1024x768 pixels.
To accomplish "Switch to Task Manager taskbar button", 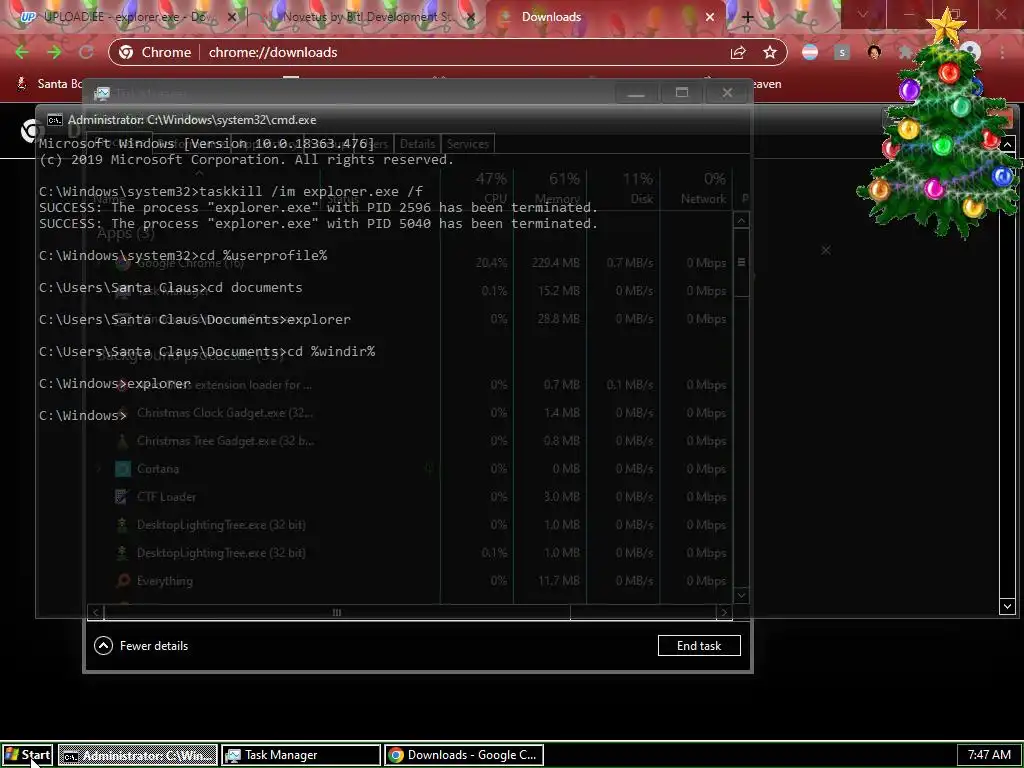I will click(300, 755).
